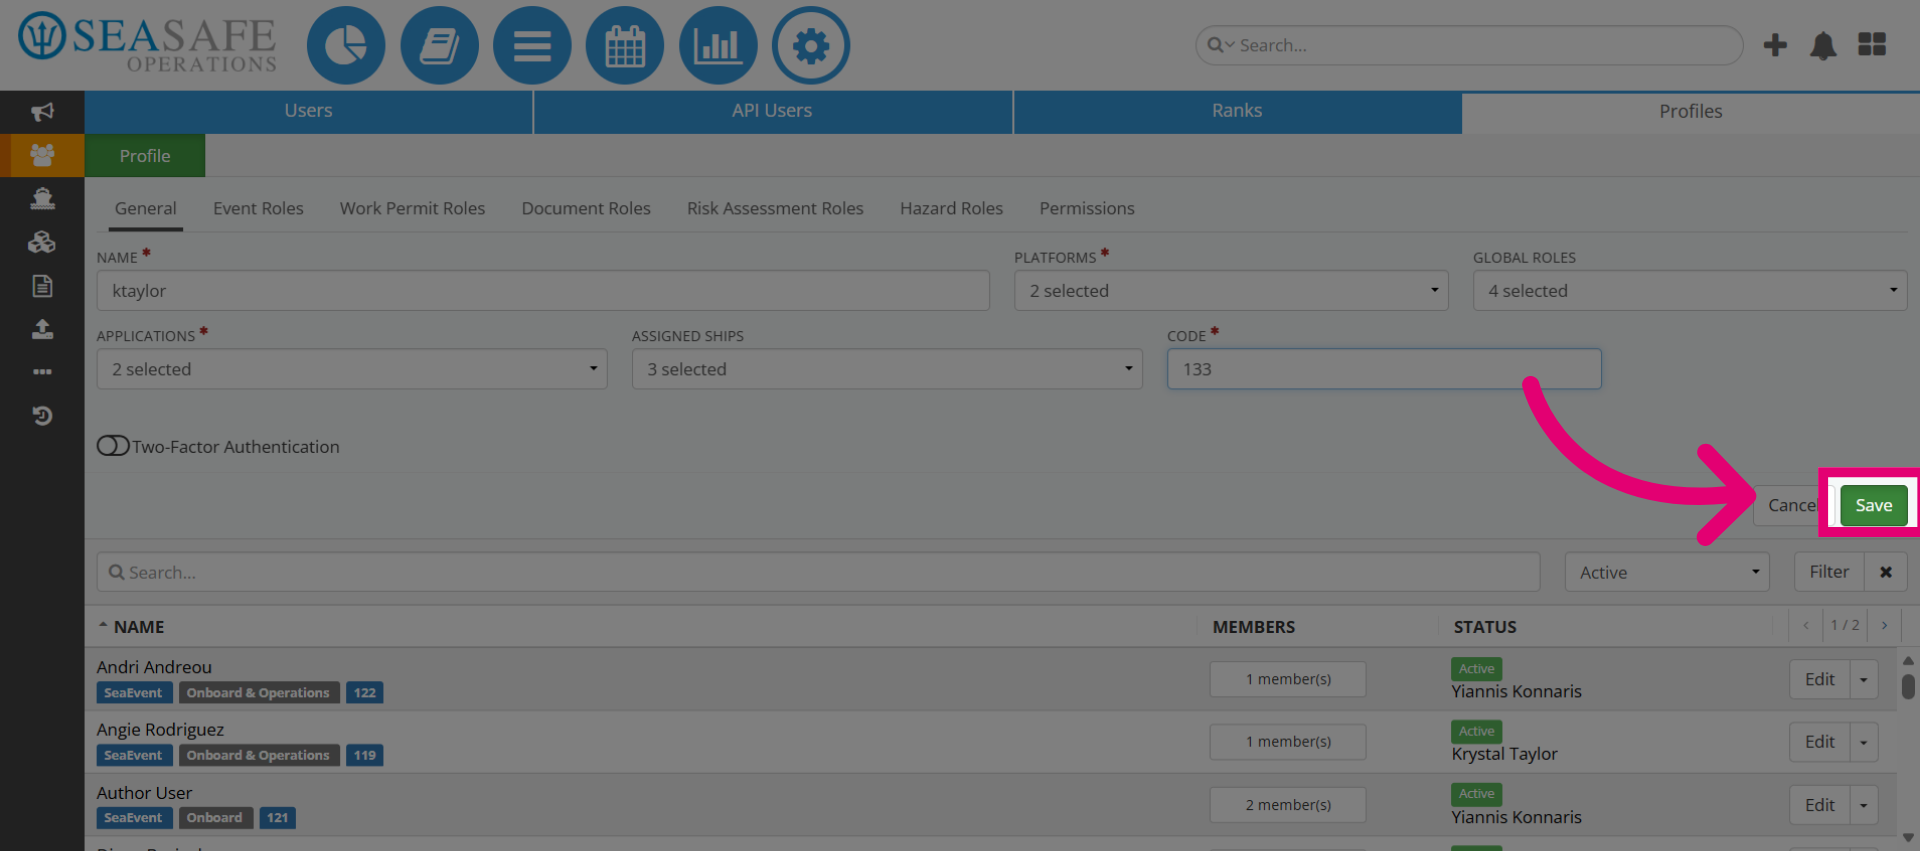The height and width of the screenshot is (851, 1920).
Task: Open the book library icon
Action: tap(439, 45)
